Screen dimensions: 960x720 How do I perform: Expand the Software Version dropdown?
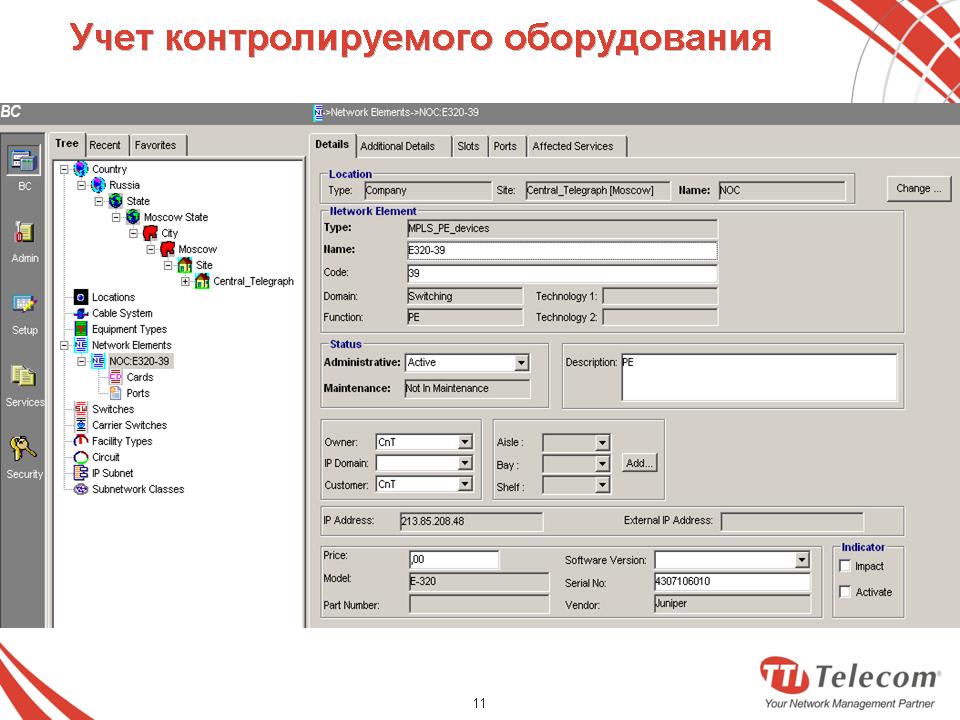[x=801, y=560]
